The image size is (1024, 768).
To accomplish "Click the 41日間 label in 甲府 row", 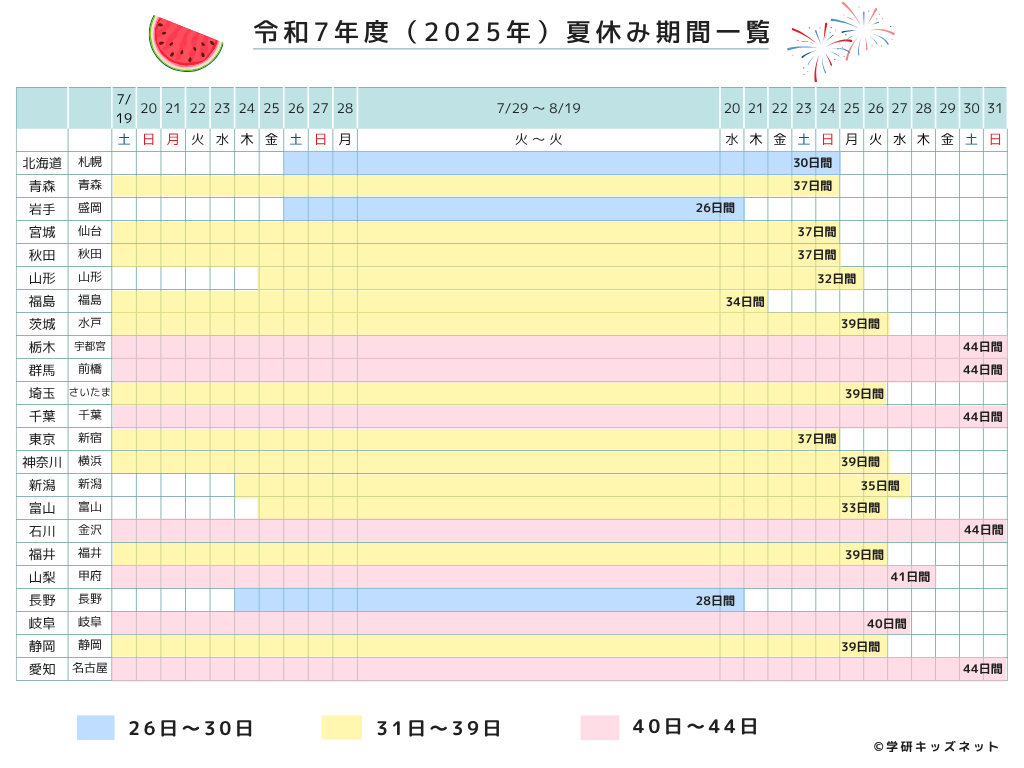I will pyautogui.click(x=910, y=577).
